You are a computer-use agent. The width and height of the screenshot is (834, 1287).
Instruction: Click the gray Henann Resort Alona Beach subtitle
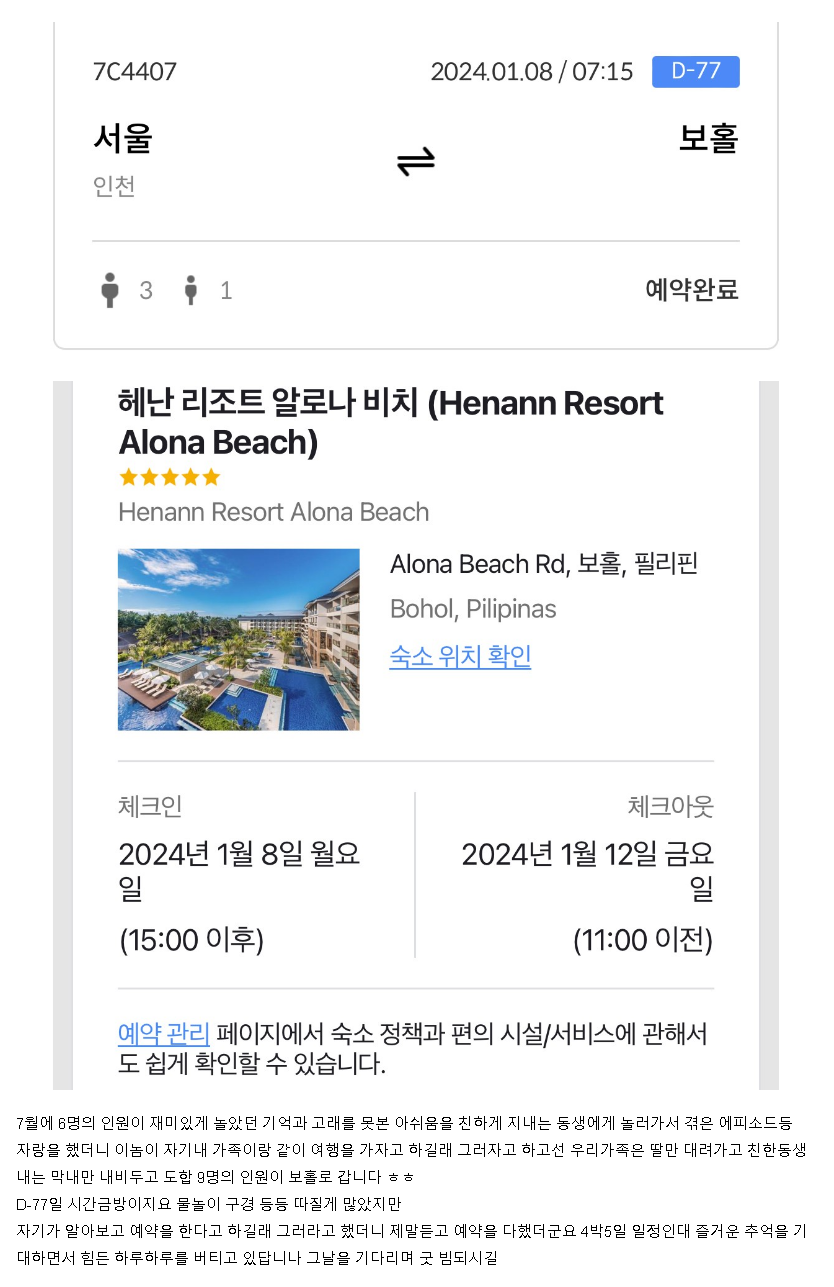273,512
